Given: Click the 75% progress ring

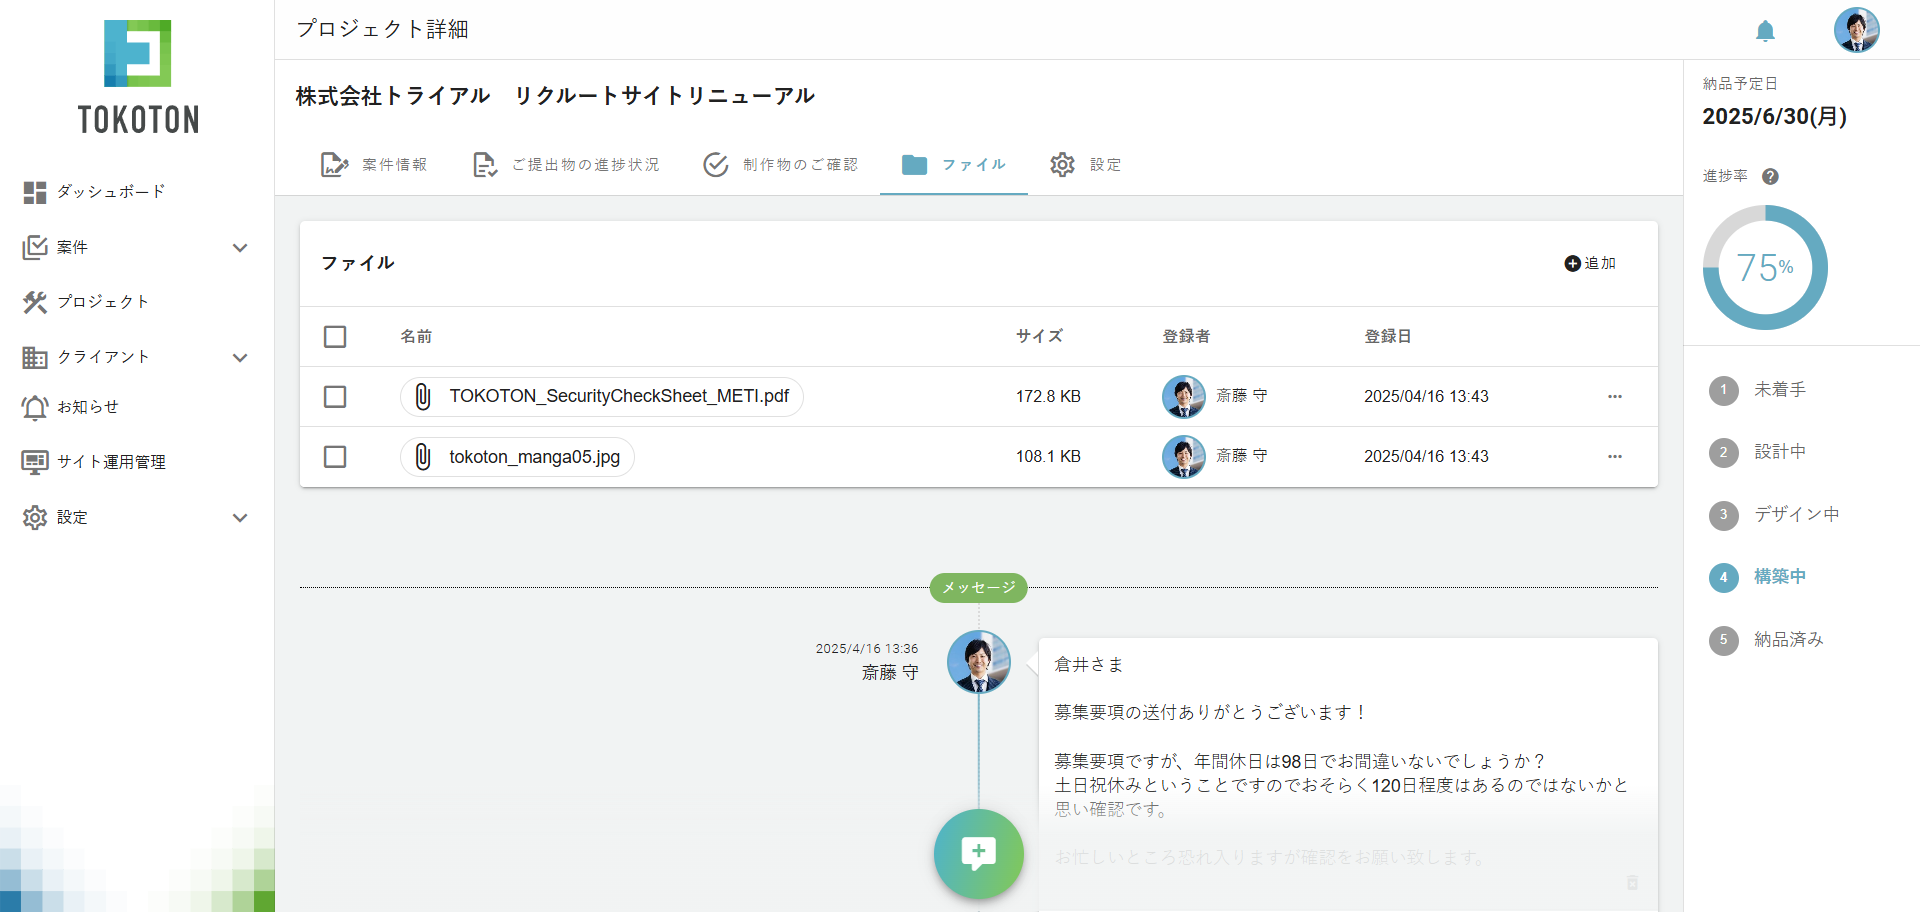Looking at the screenshot, I should click(x=1765, y=267).
